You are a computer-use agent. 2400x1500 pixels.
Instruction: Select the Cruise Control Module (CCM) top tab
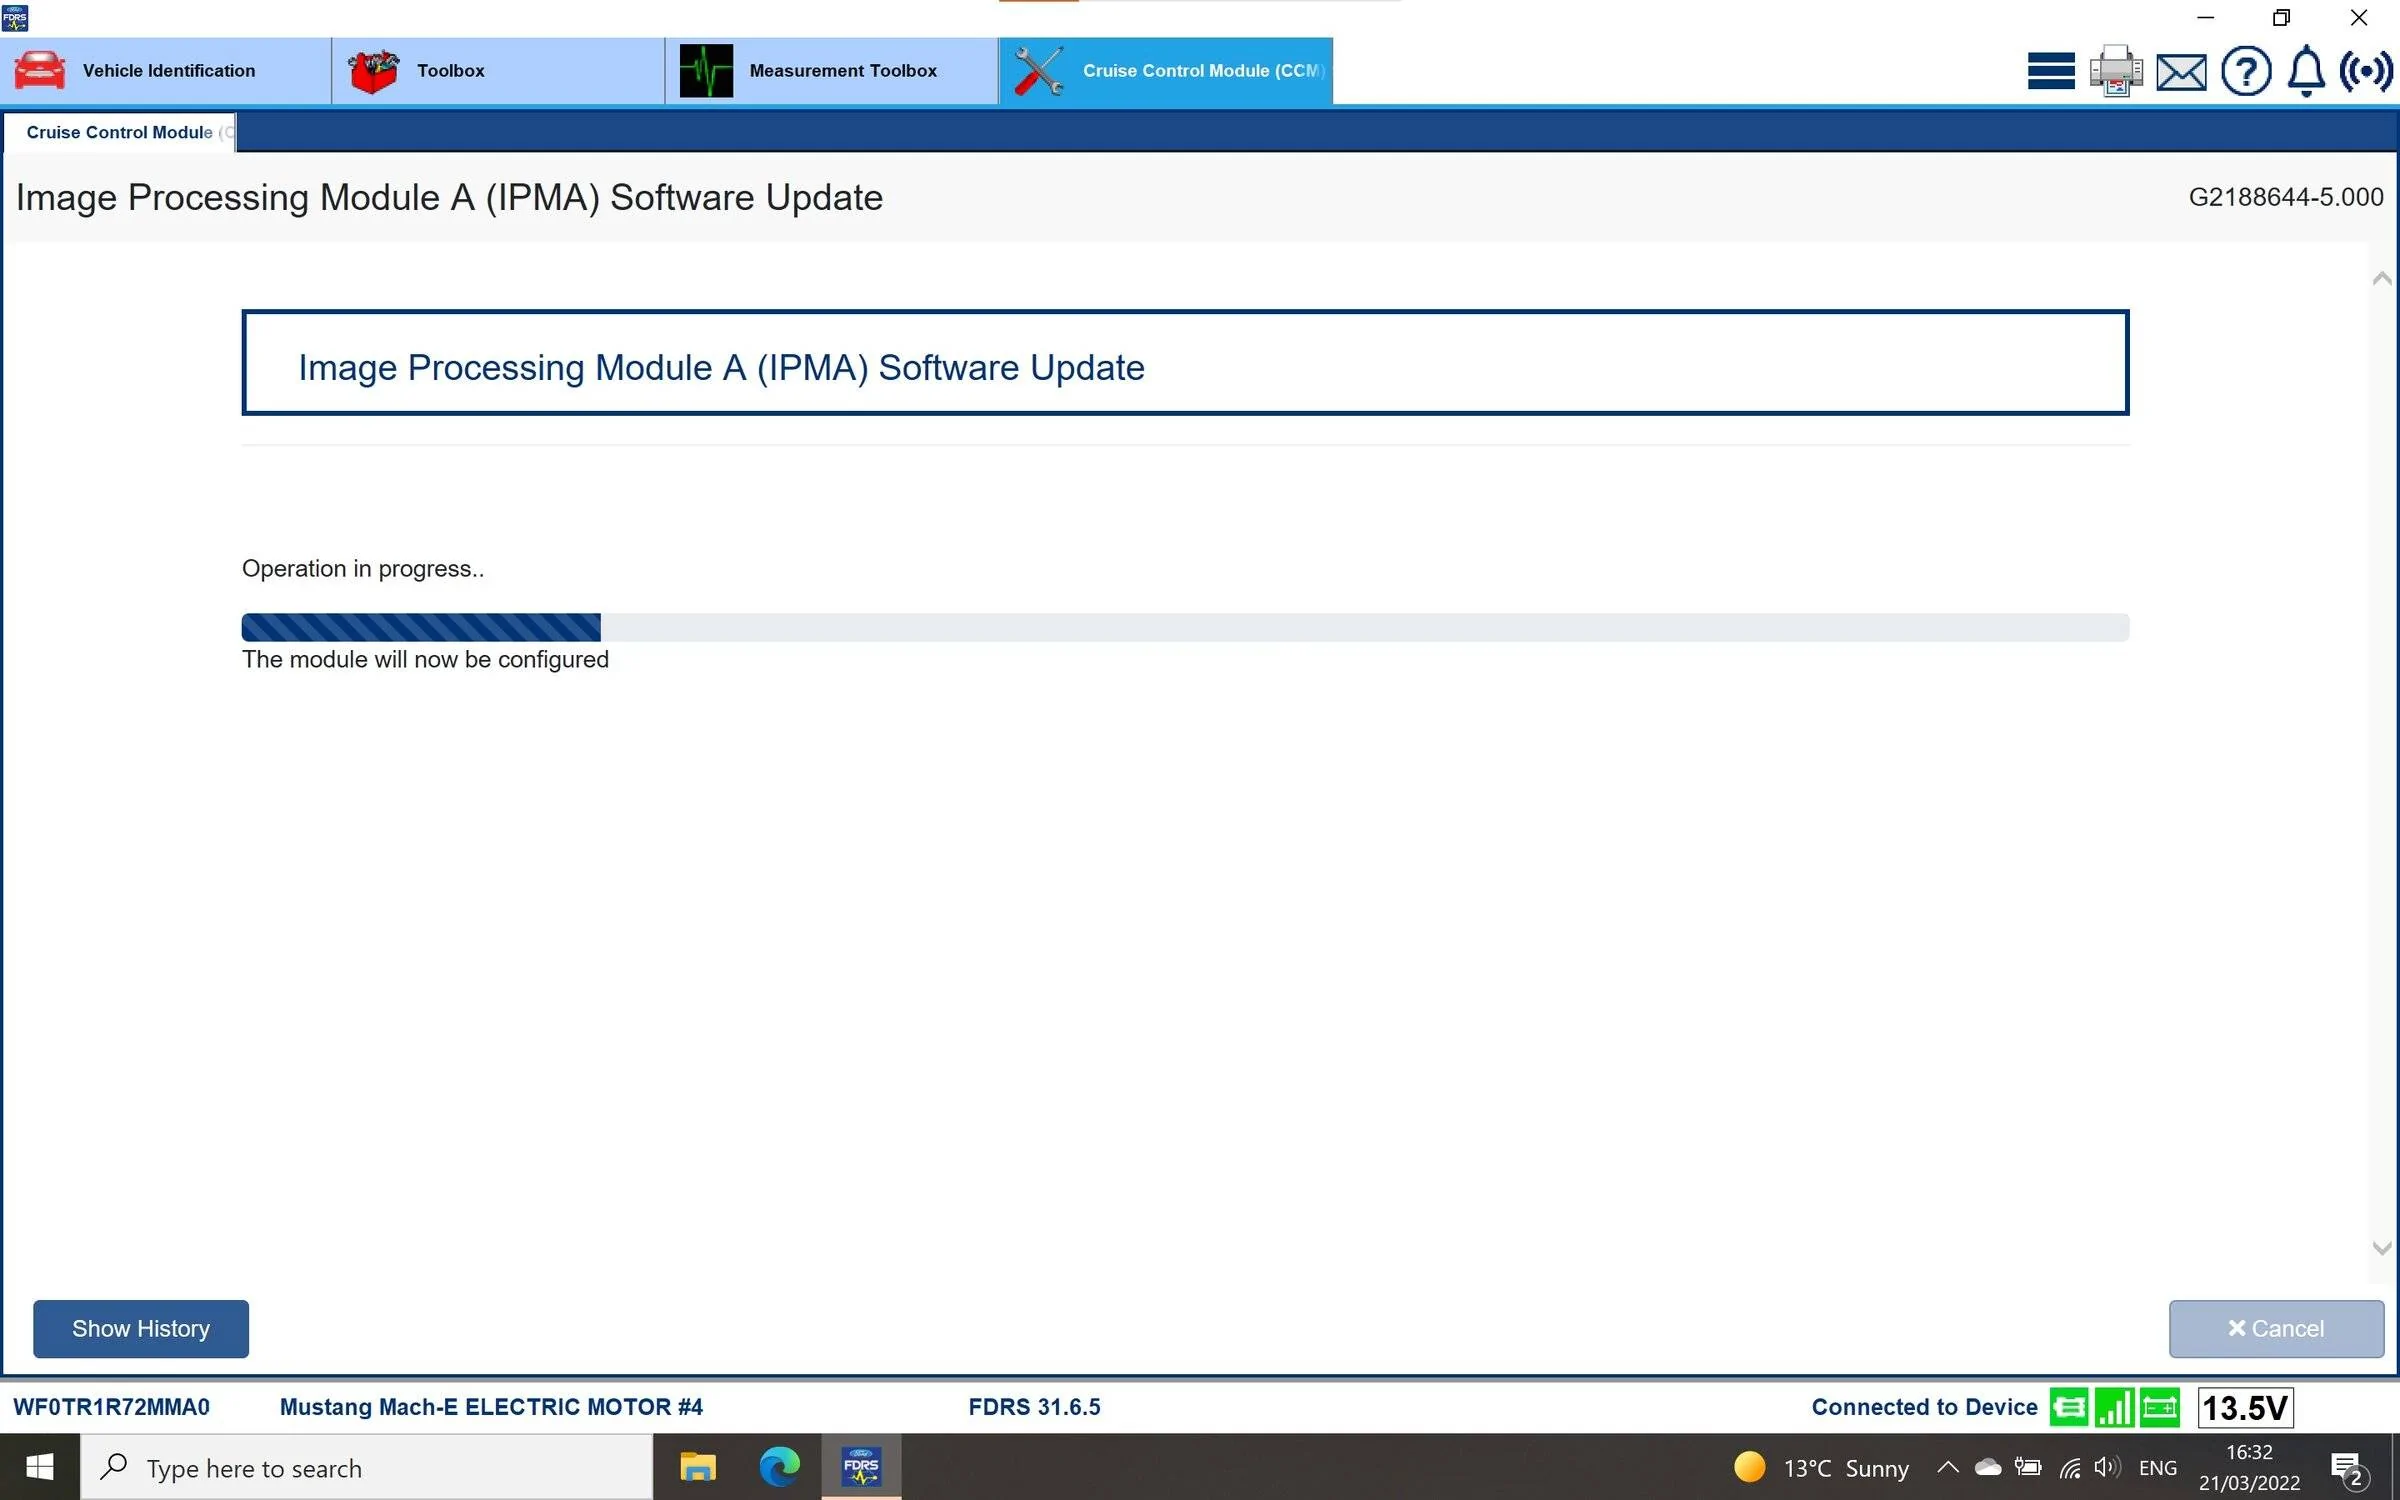(x=1166, y=71)
